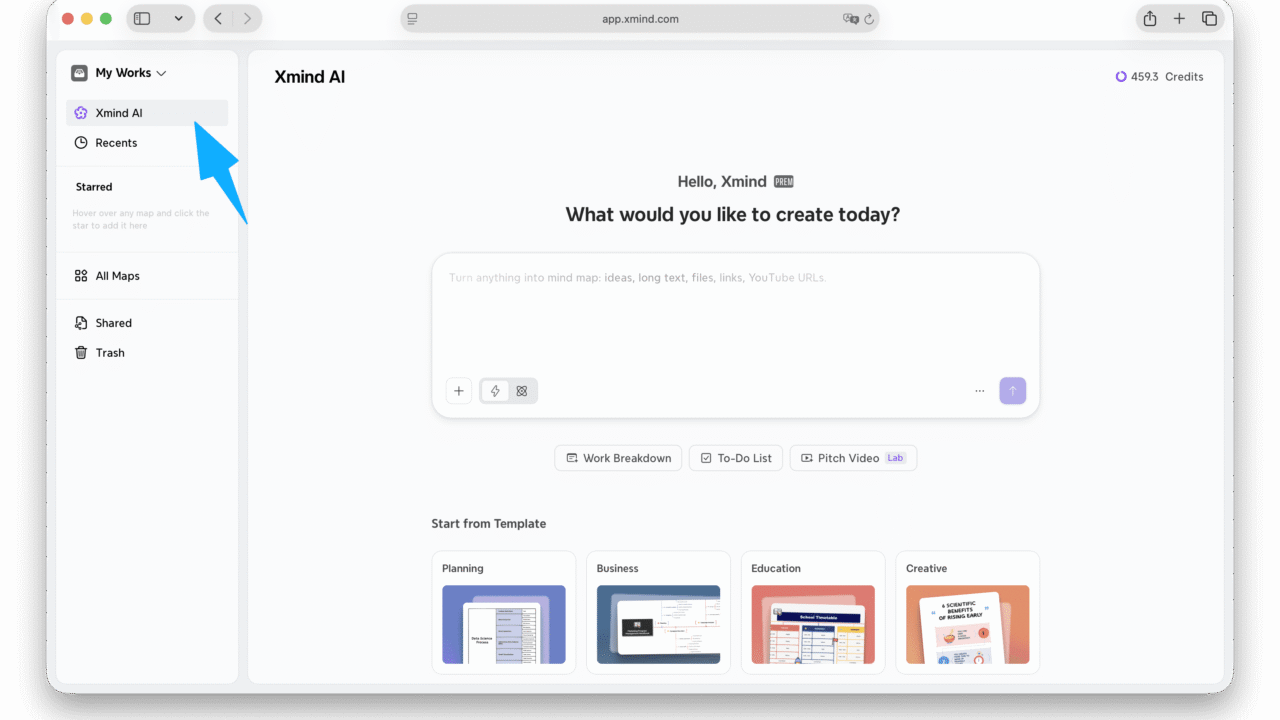The height and width of the screenshot is (720, 1280).
Task: Select the lightning fast mode toggle
Action: pyautogui.click(x=495, y=391)
